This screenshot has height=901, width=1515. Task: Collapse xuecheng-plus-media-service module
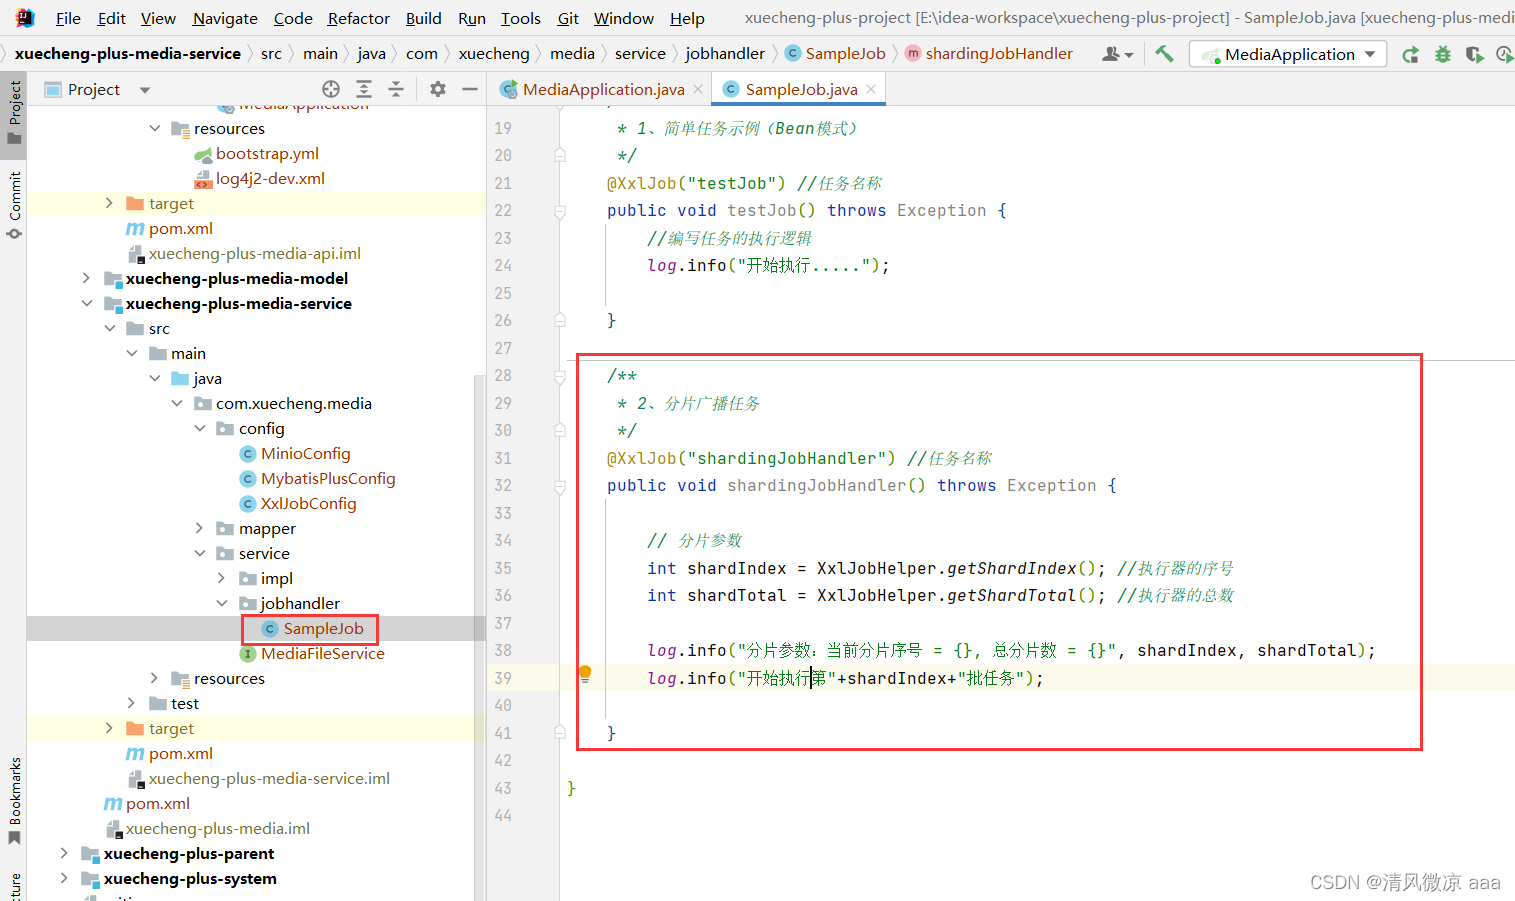[87, 303]
